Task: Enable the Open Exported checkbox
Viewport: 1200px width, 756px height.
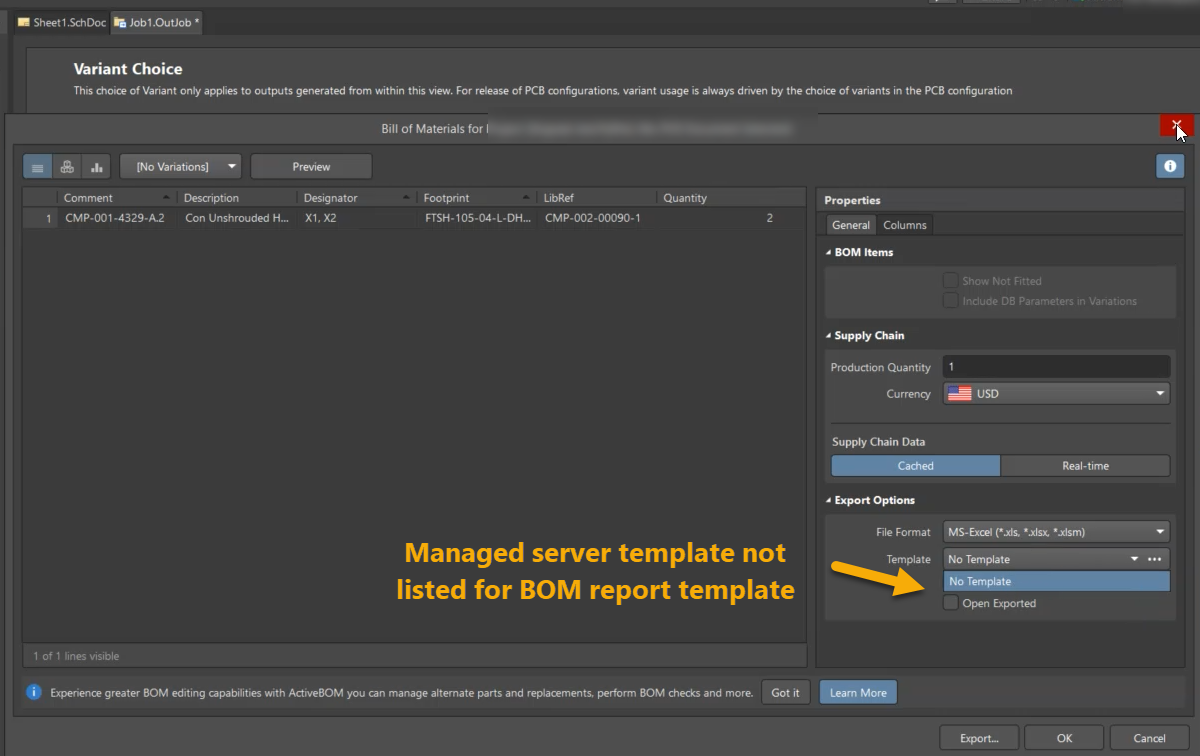Action: 950,603
